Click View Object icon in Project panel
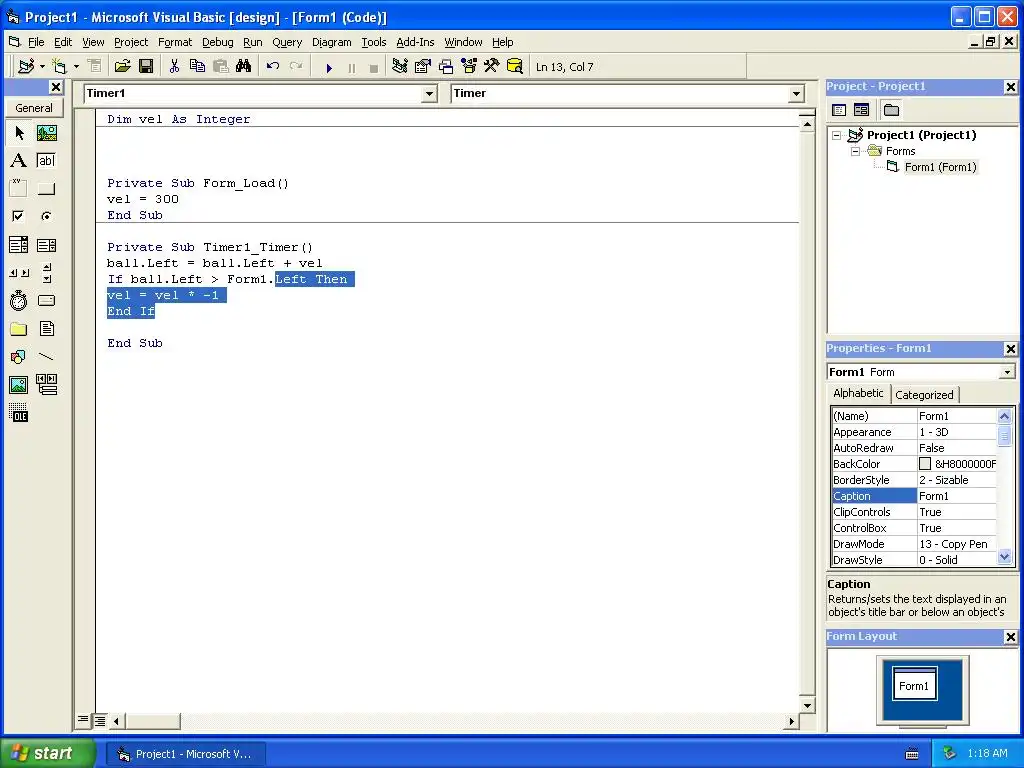Image resolution: width=1024 pixels, height=768 pixels. point(861,110)
